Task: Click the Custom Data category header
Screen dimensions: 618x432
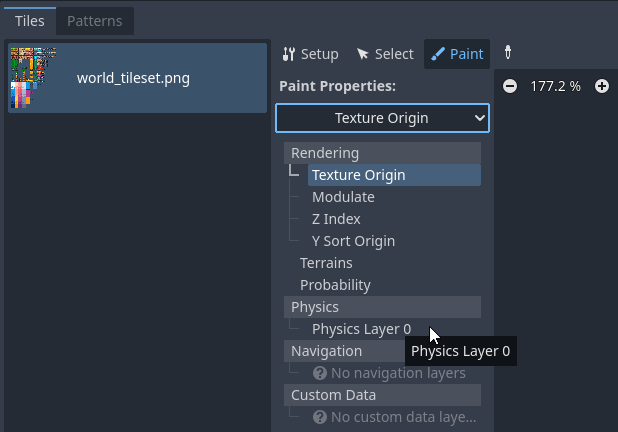Action: pos(333,395)
